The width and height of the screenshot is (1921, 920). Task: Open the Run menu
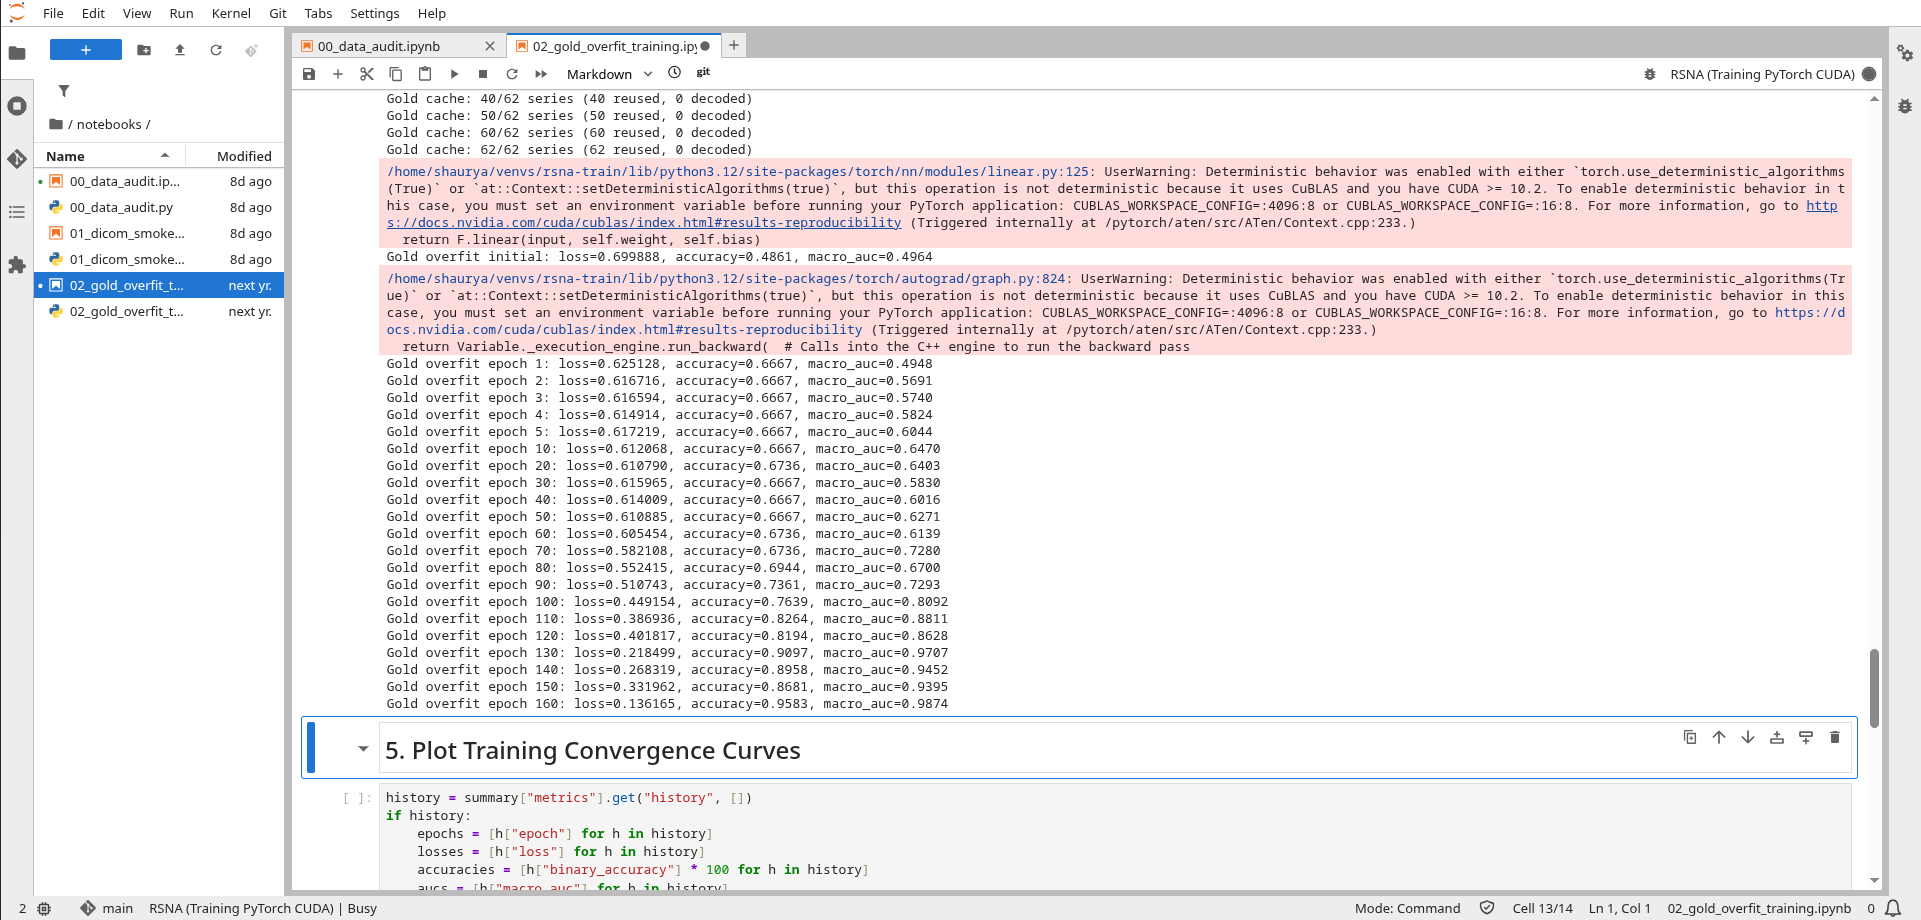pos(181,13)
